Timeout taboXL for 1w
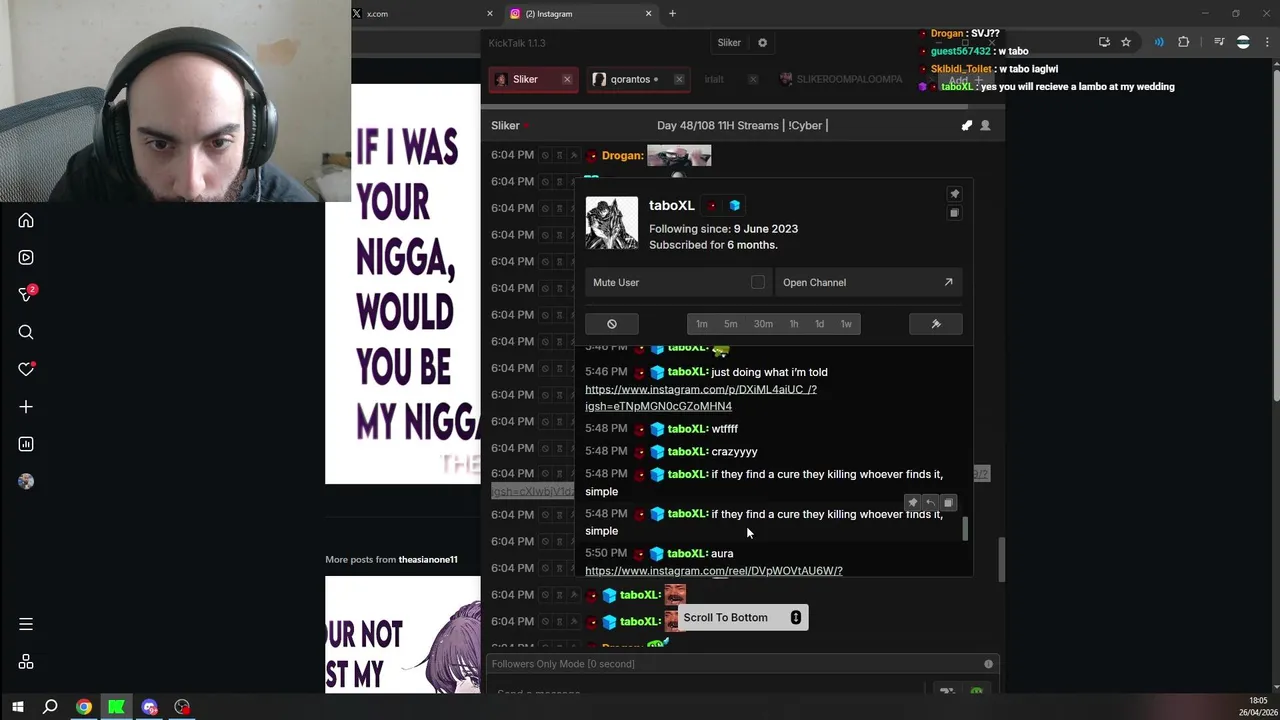 click(x=846, y=324)
